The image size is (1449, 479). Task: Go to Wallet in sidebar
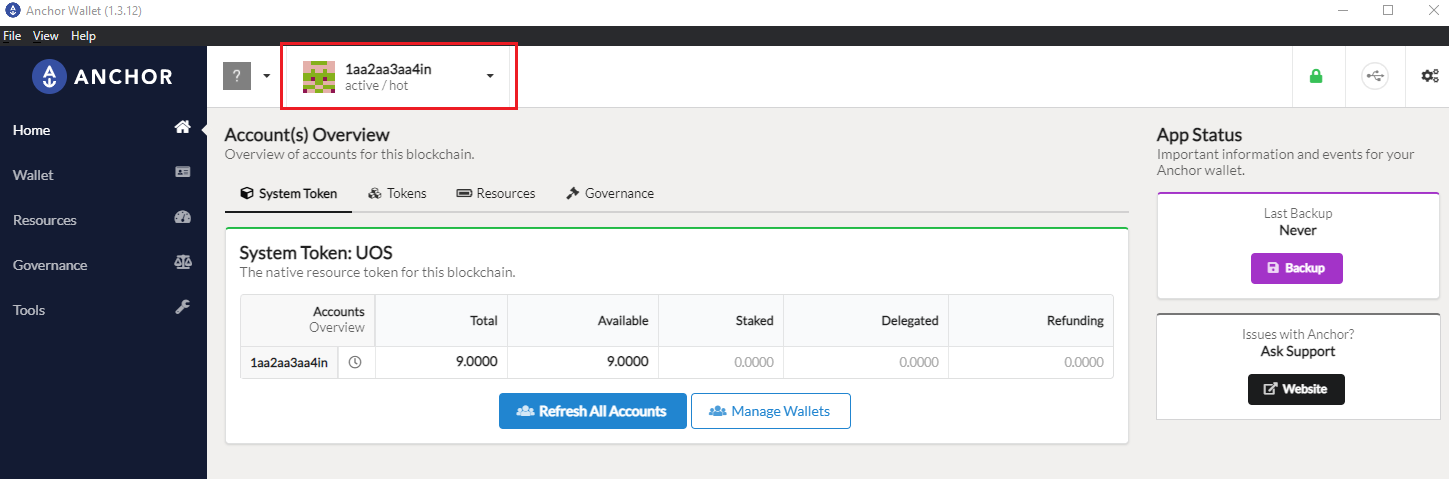pos(33,175)
